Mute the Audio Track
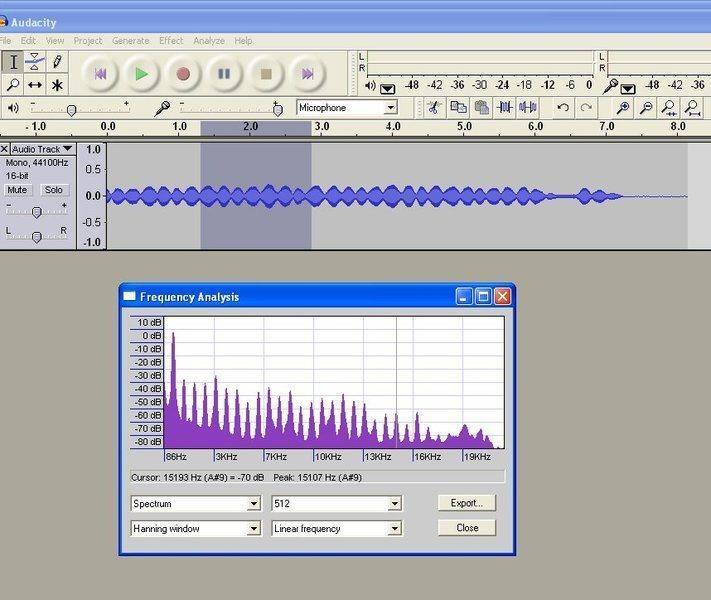 pyautogui.click(x=17, y=190)
